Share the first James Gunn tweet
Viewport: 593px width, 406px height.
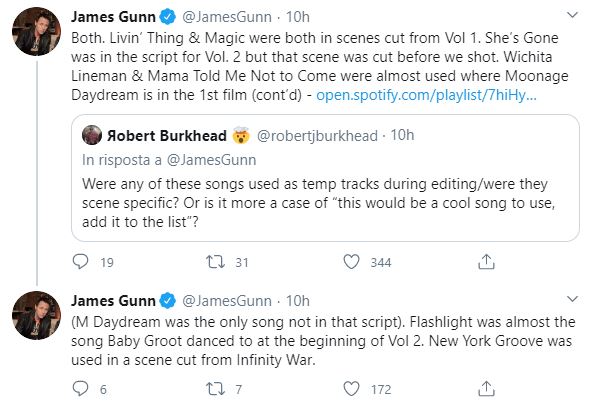point(486,261)
